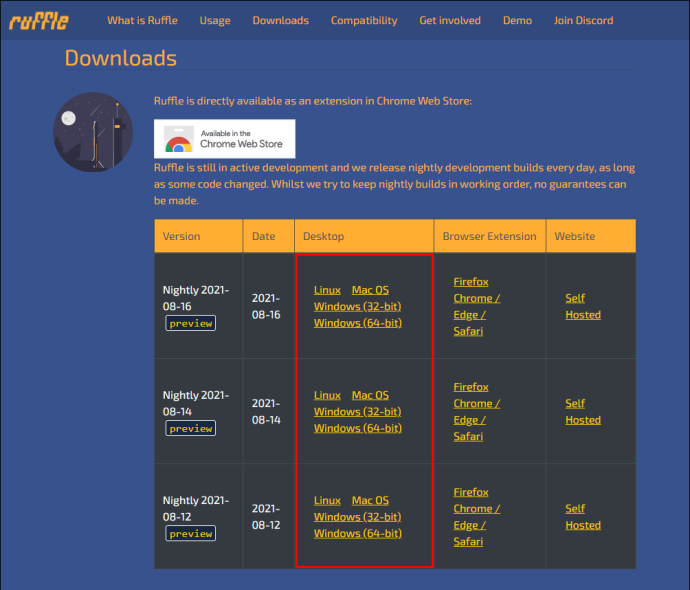Image resolution: width=690 pixels, height=590 pixels.
Task: Download Mac OS build for 2021-08-12
Action: (x=370, y=500)
